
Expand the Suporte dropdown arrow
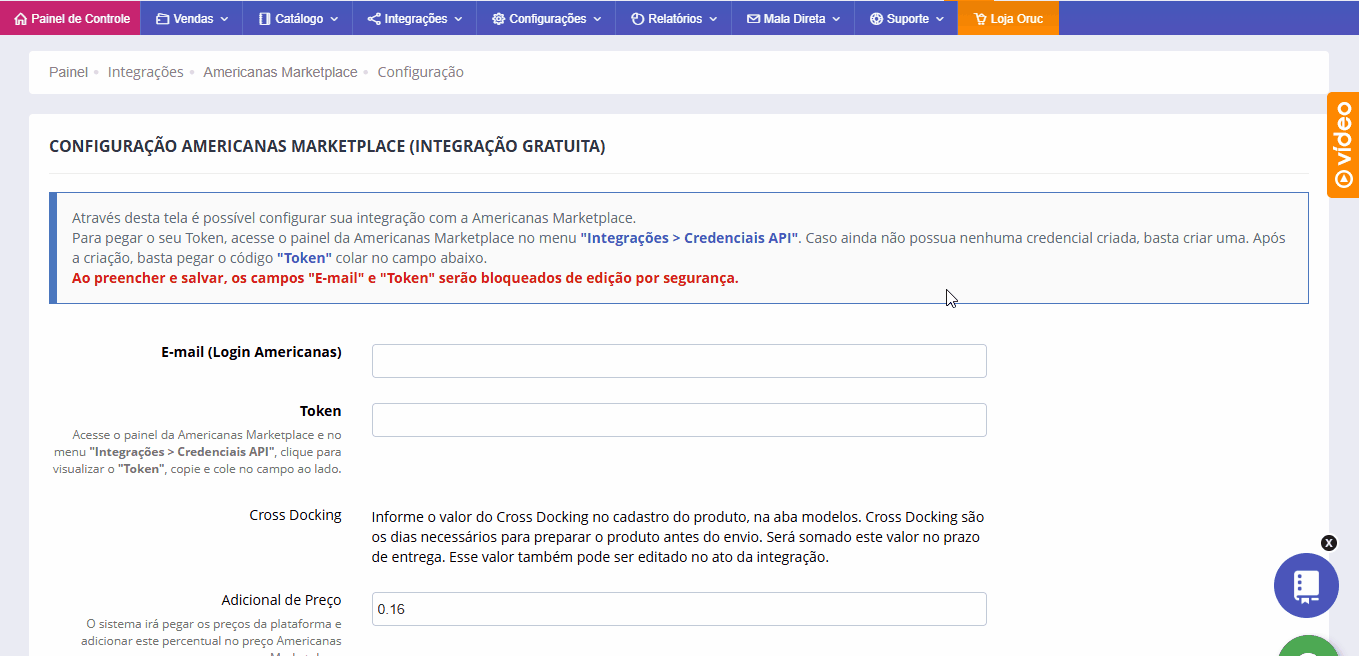940,19
